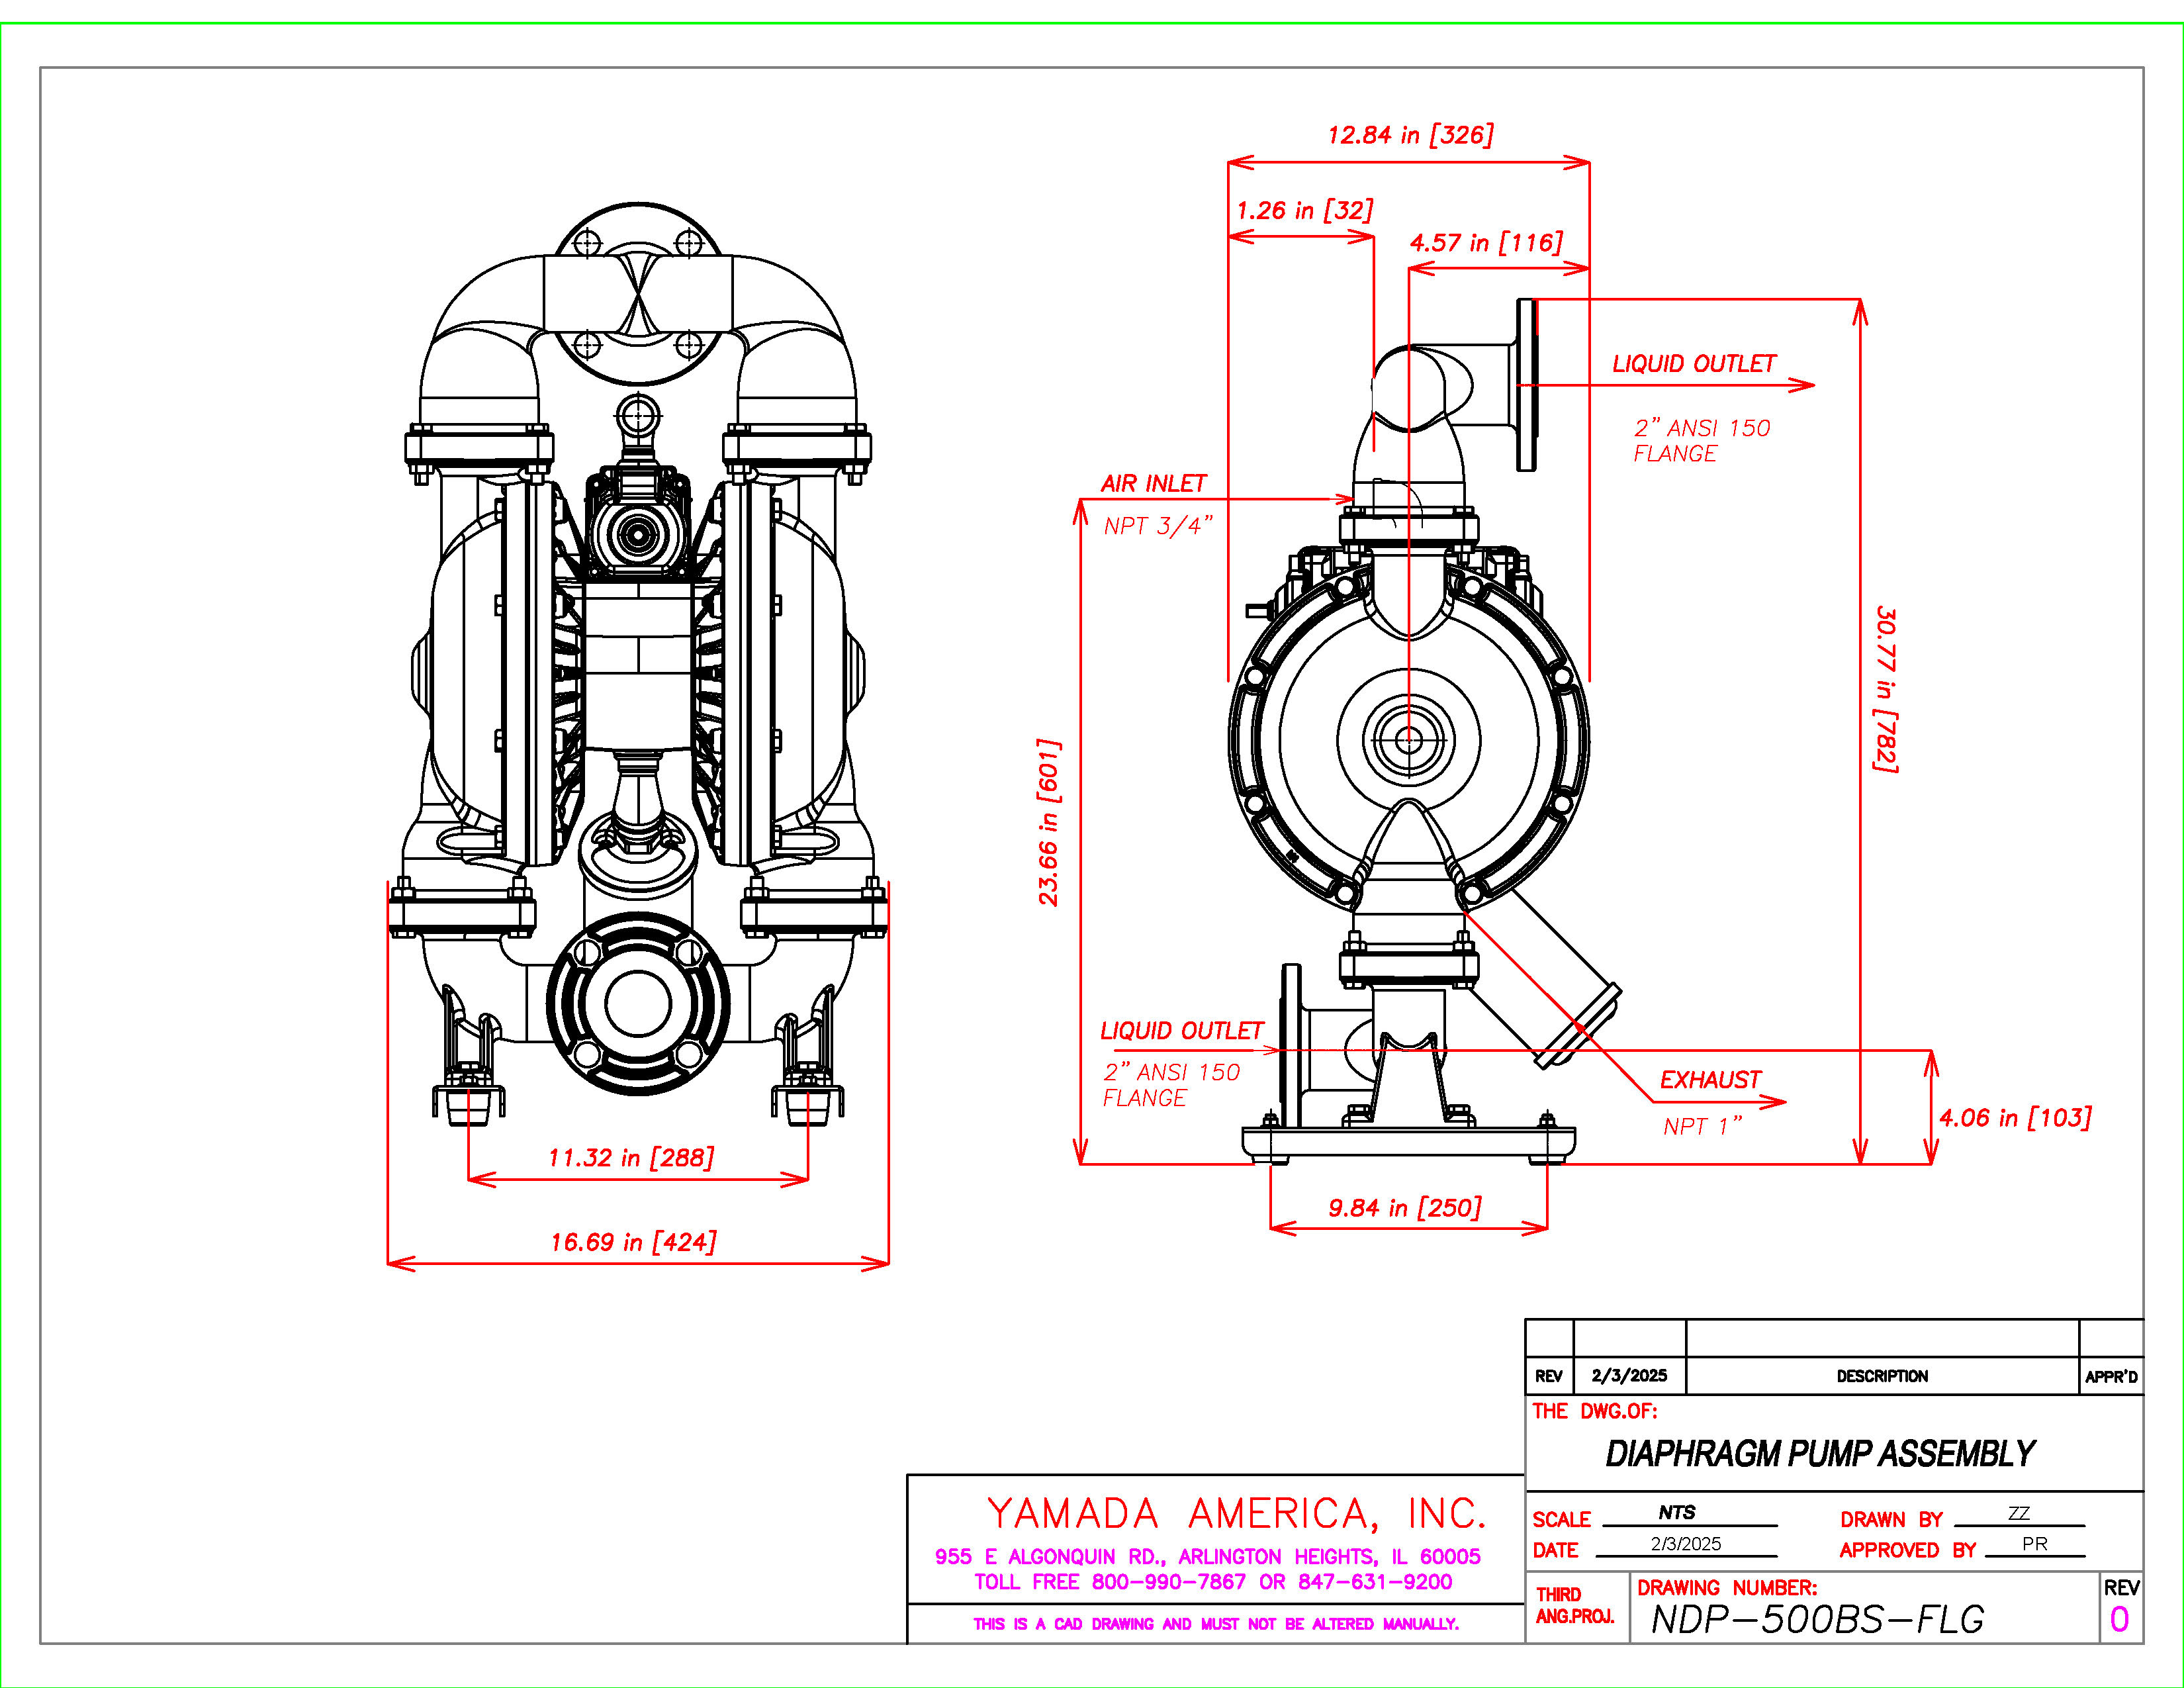
Task: Select the 4.06 in [103] dimension
Action: [2014, 1118]
